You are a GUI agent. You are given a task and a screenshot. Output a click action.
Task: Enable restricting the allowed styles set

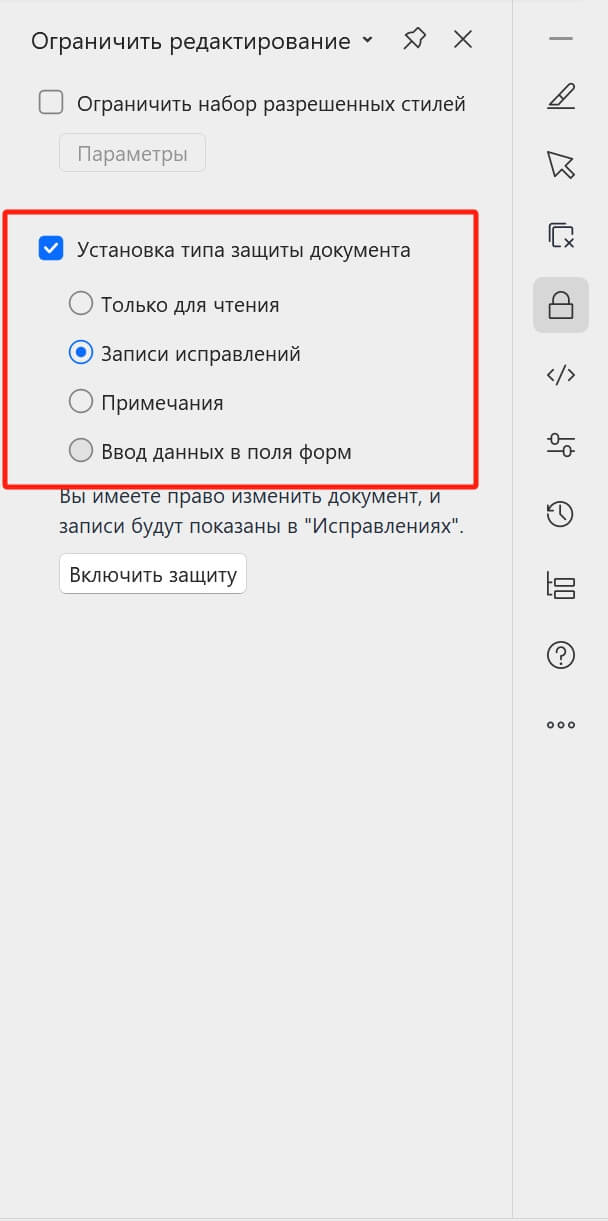pyautogui.click(x=50, y=102)
